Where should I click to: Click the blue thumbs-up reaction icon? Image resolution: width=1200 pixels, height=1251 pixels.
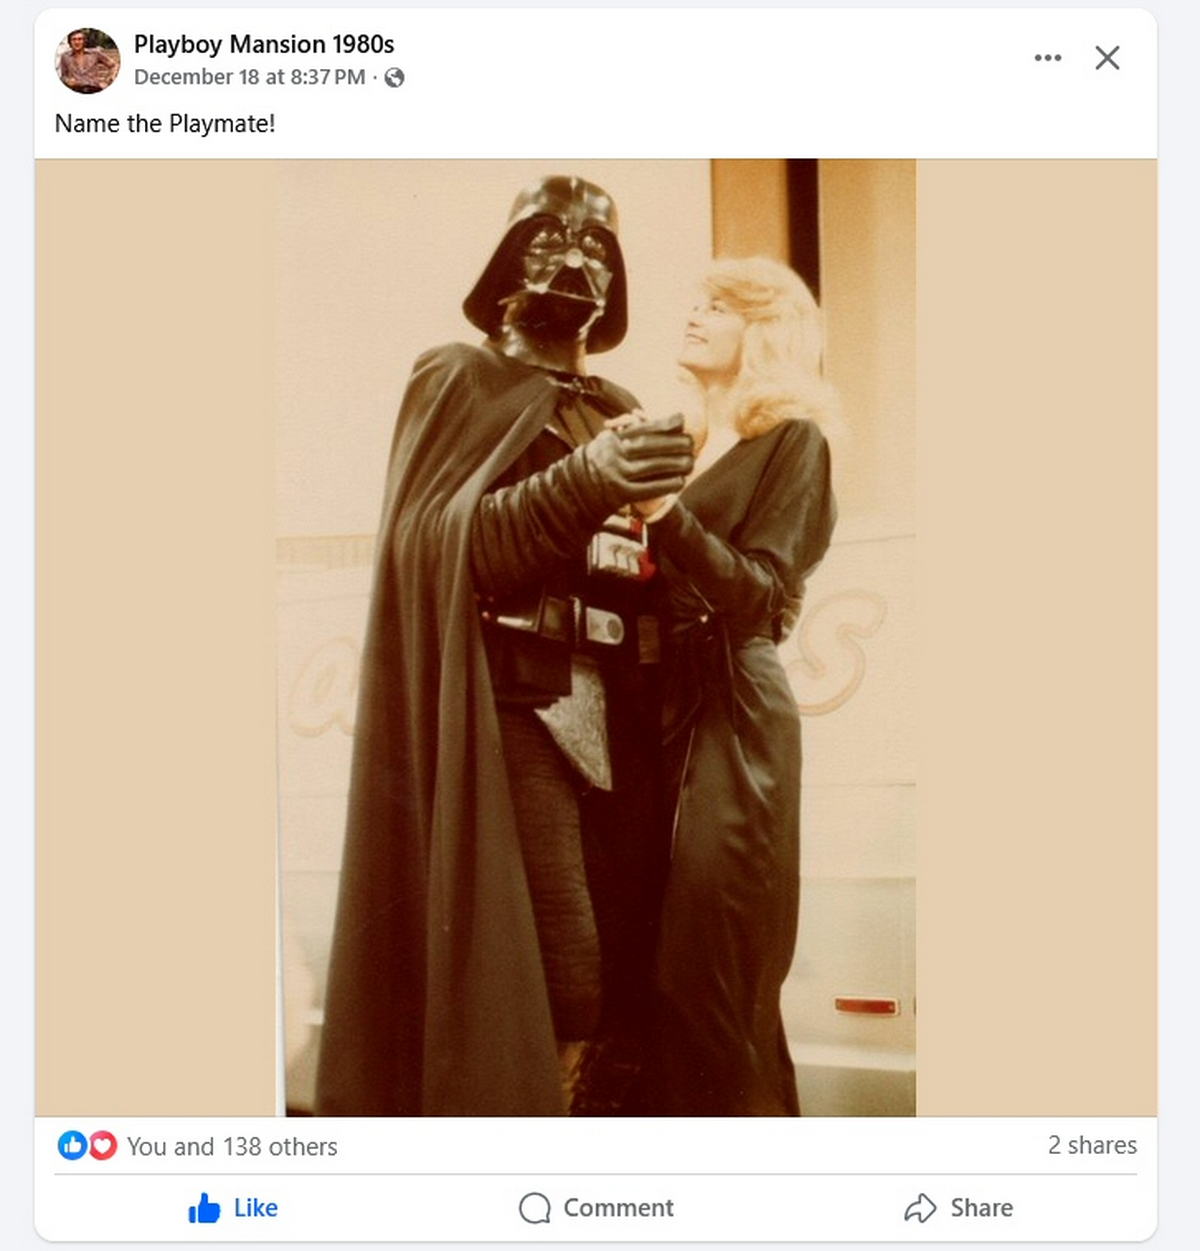pos(72,1145)
